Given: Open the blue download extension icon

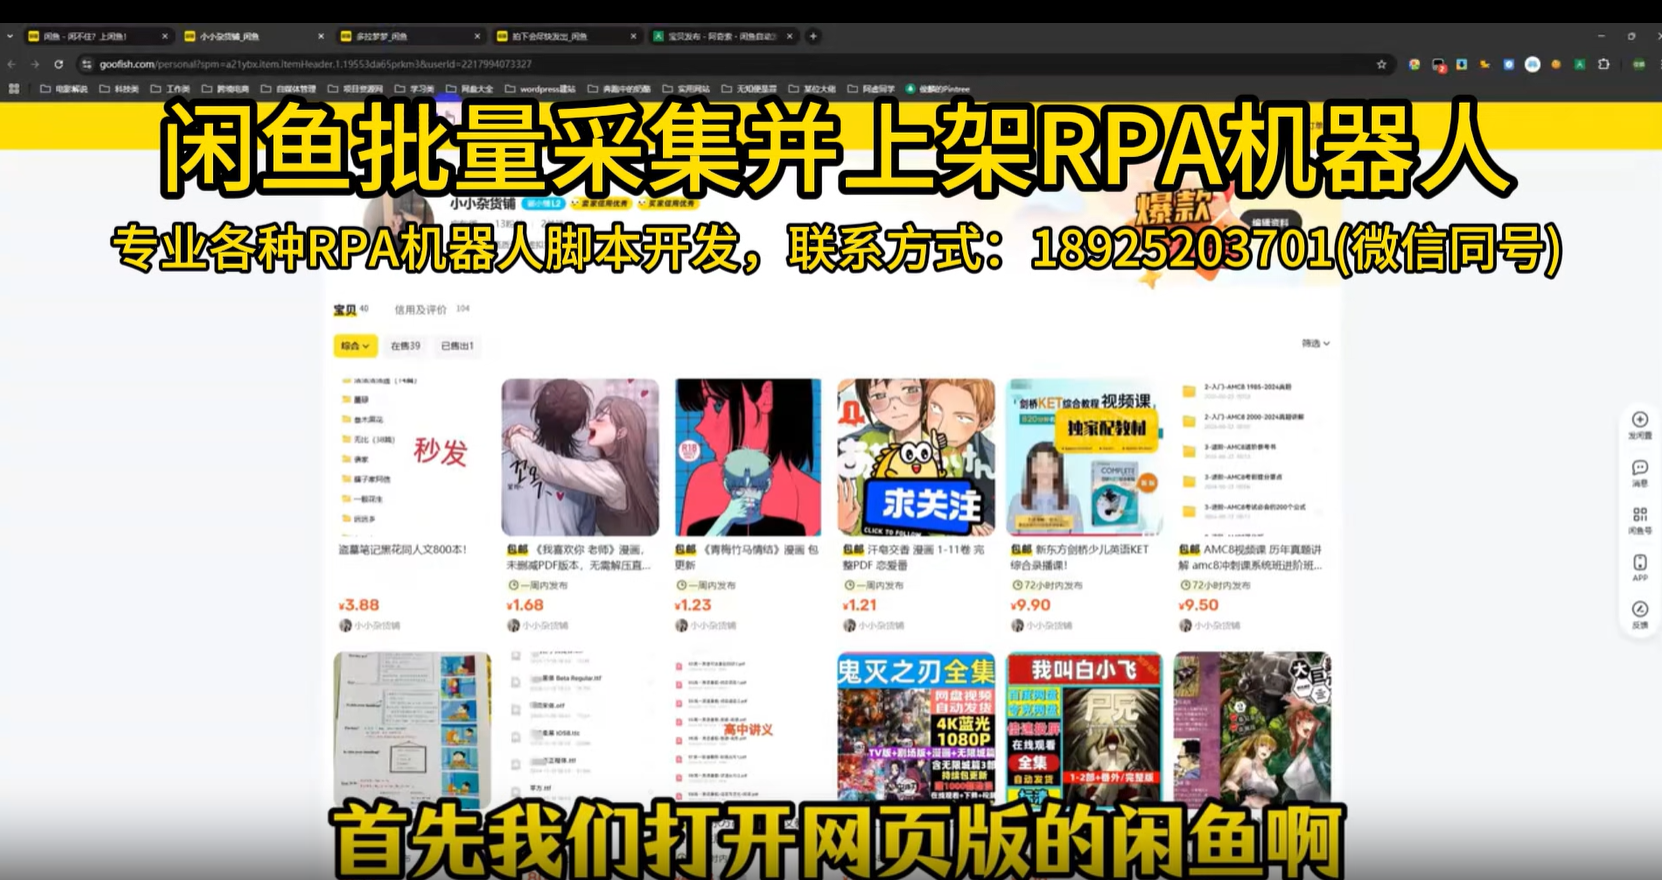Looking at the screenshot, I should click(1462, 64).
